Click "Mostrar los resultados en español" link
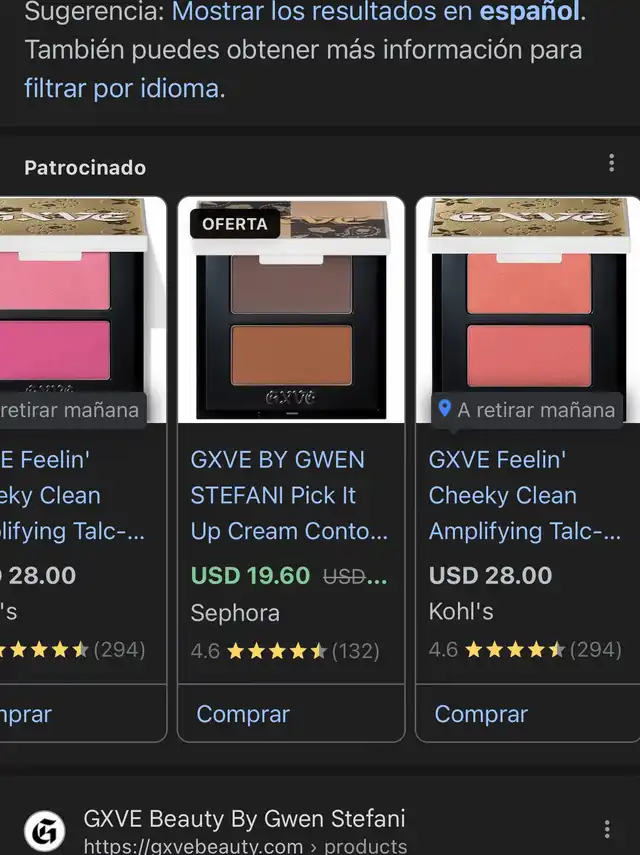The width and height of the screenshot is (640, 855). [x=376, y=11]
